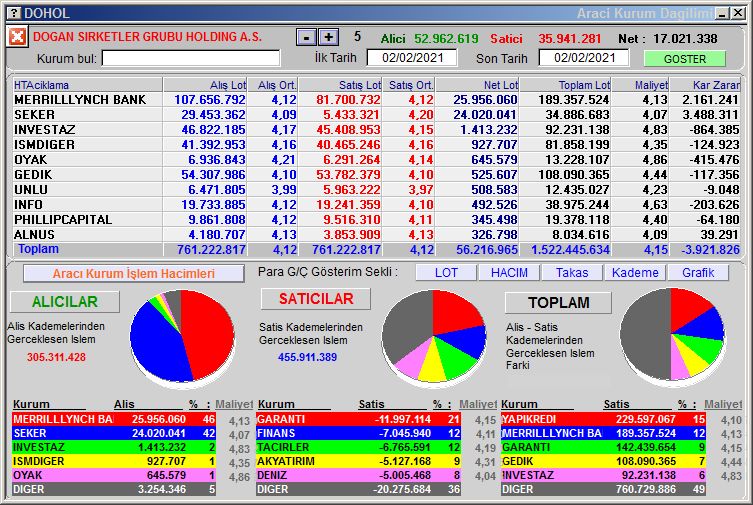Open the Grafik tab
The image size is (753, 505).
click(698, 273)
